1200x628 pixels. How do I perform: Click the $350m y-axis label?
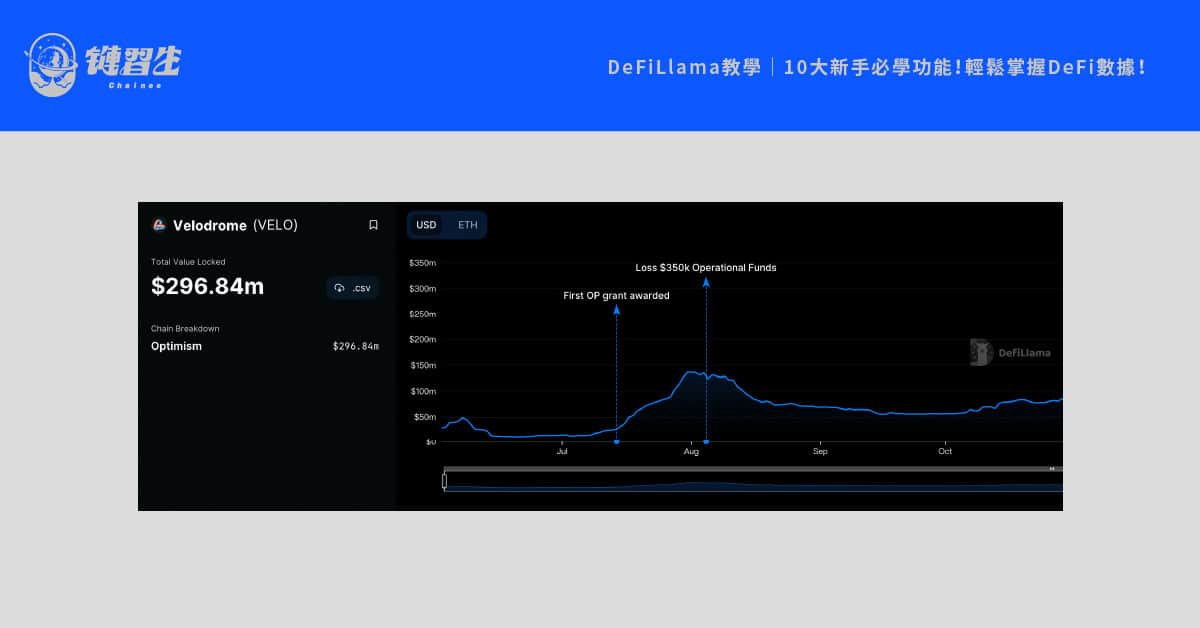423,263
